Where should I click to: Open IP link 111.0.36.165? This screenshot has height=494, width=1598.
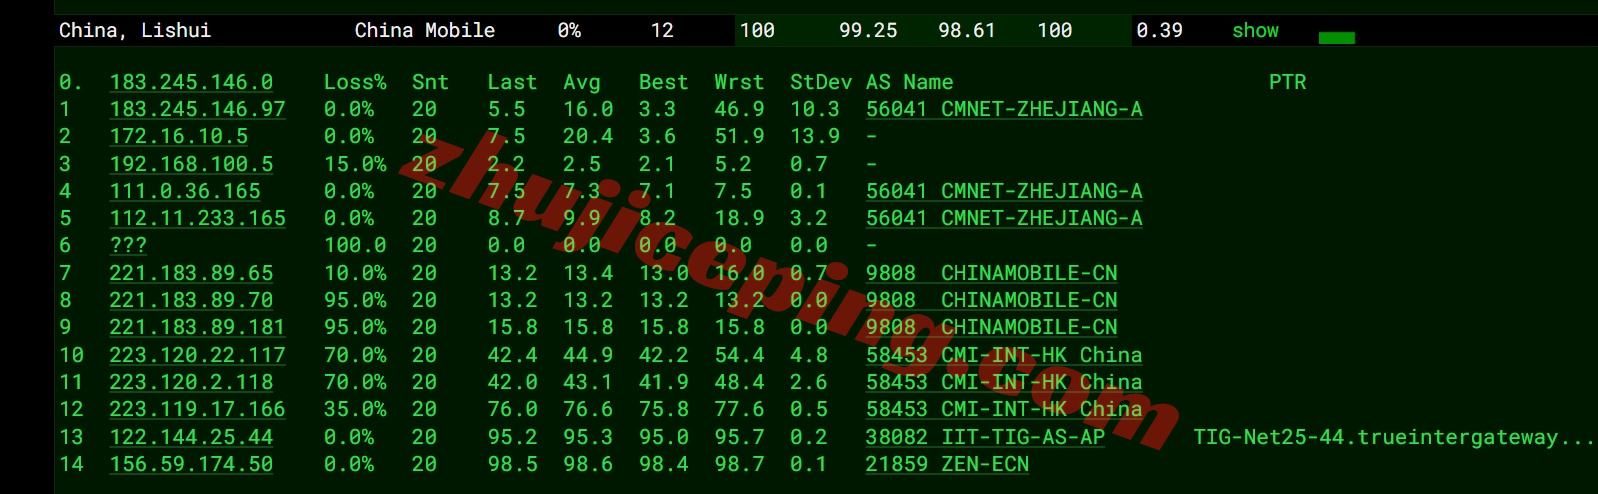pyautogui.click(x=185, y=191)
